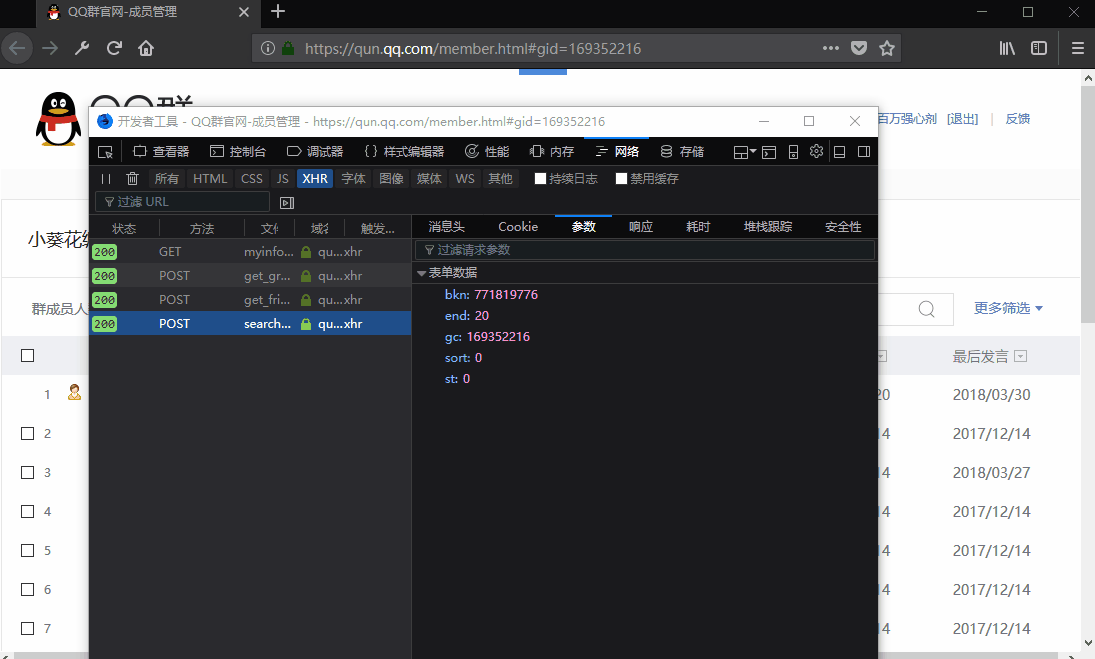Switch to 耗时 (Timings) tab
Screen dimensions: 1095x659
(x=698, y=227)
